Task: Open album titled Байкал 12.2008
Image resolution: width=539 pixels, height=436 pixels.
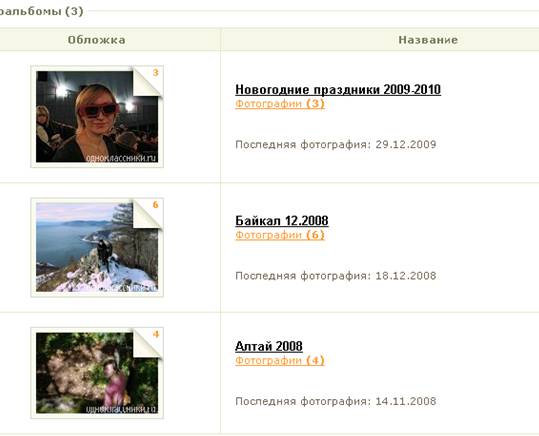Action: pos(282,221)
